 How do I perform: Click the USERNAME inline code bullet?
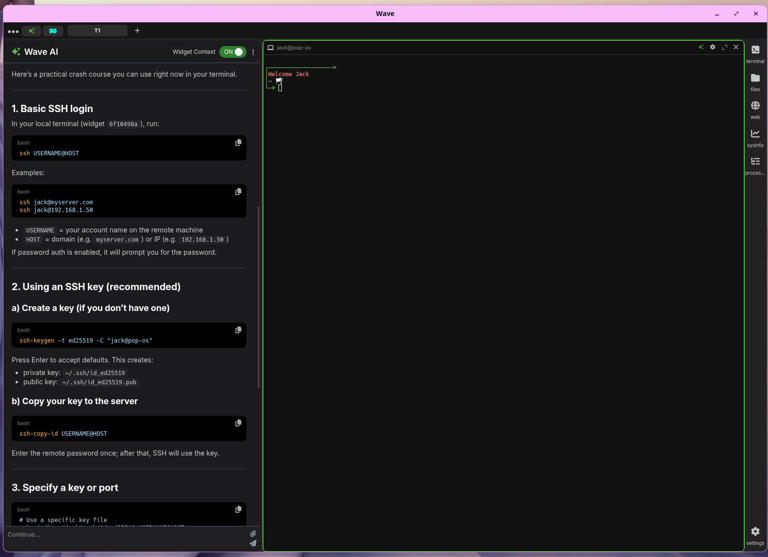40,230
